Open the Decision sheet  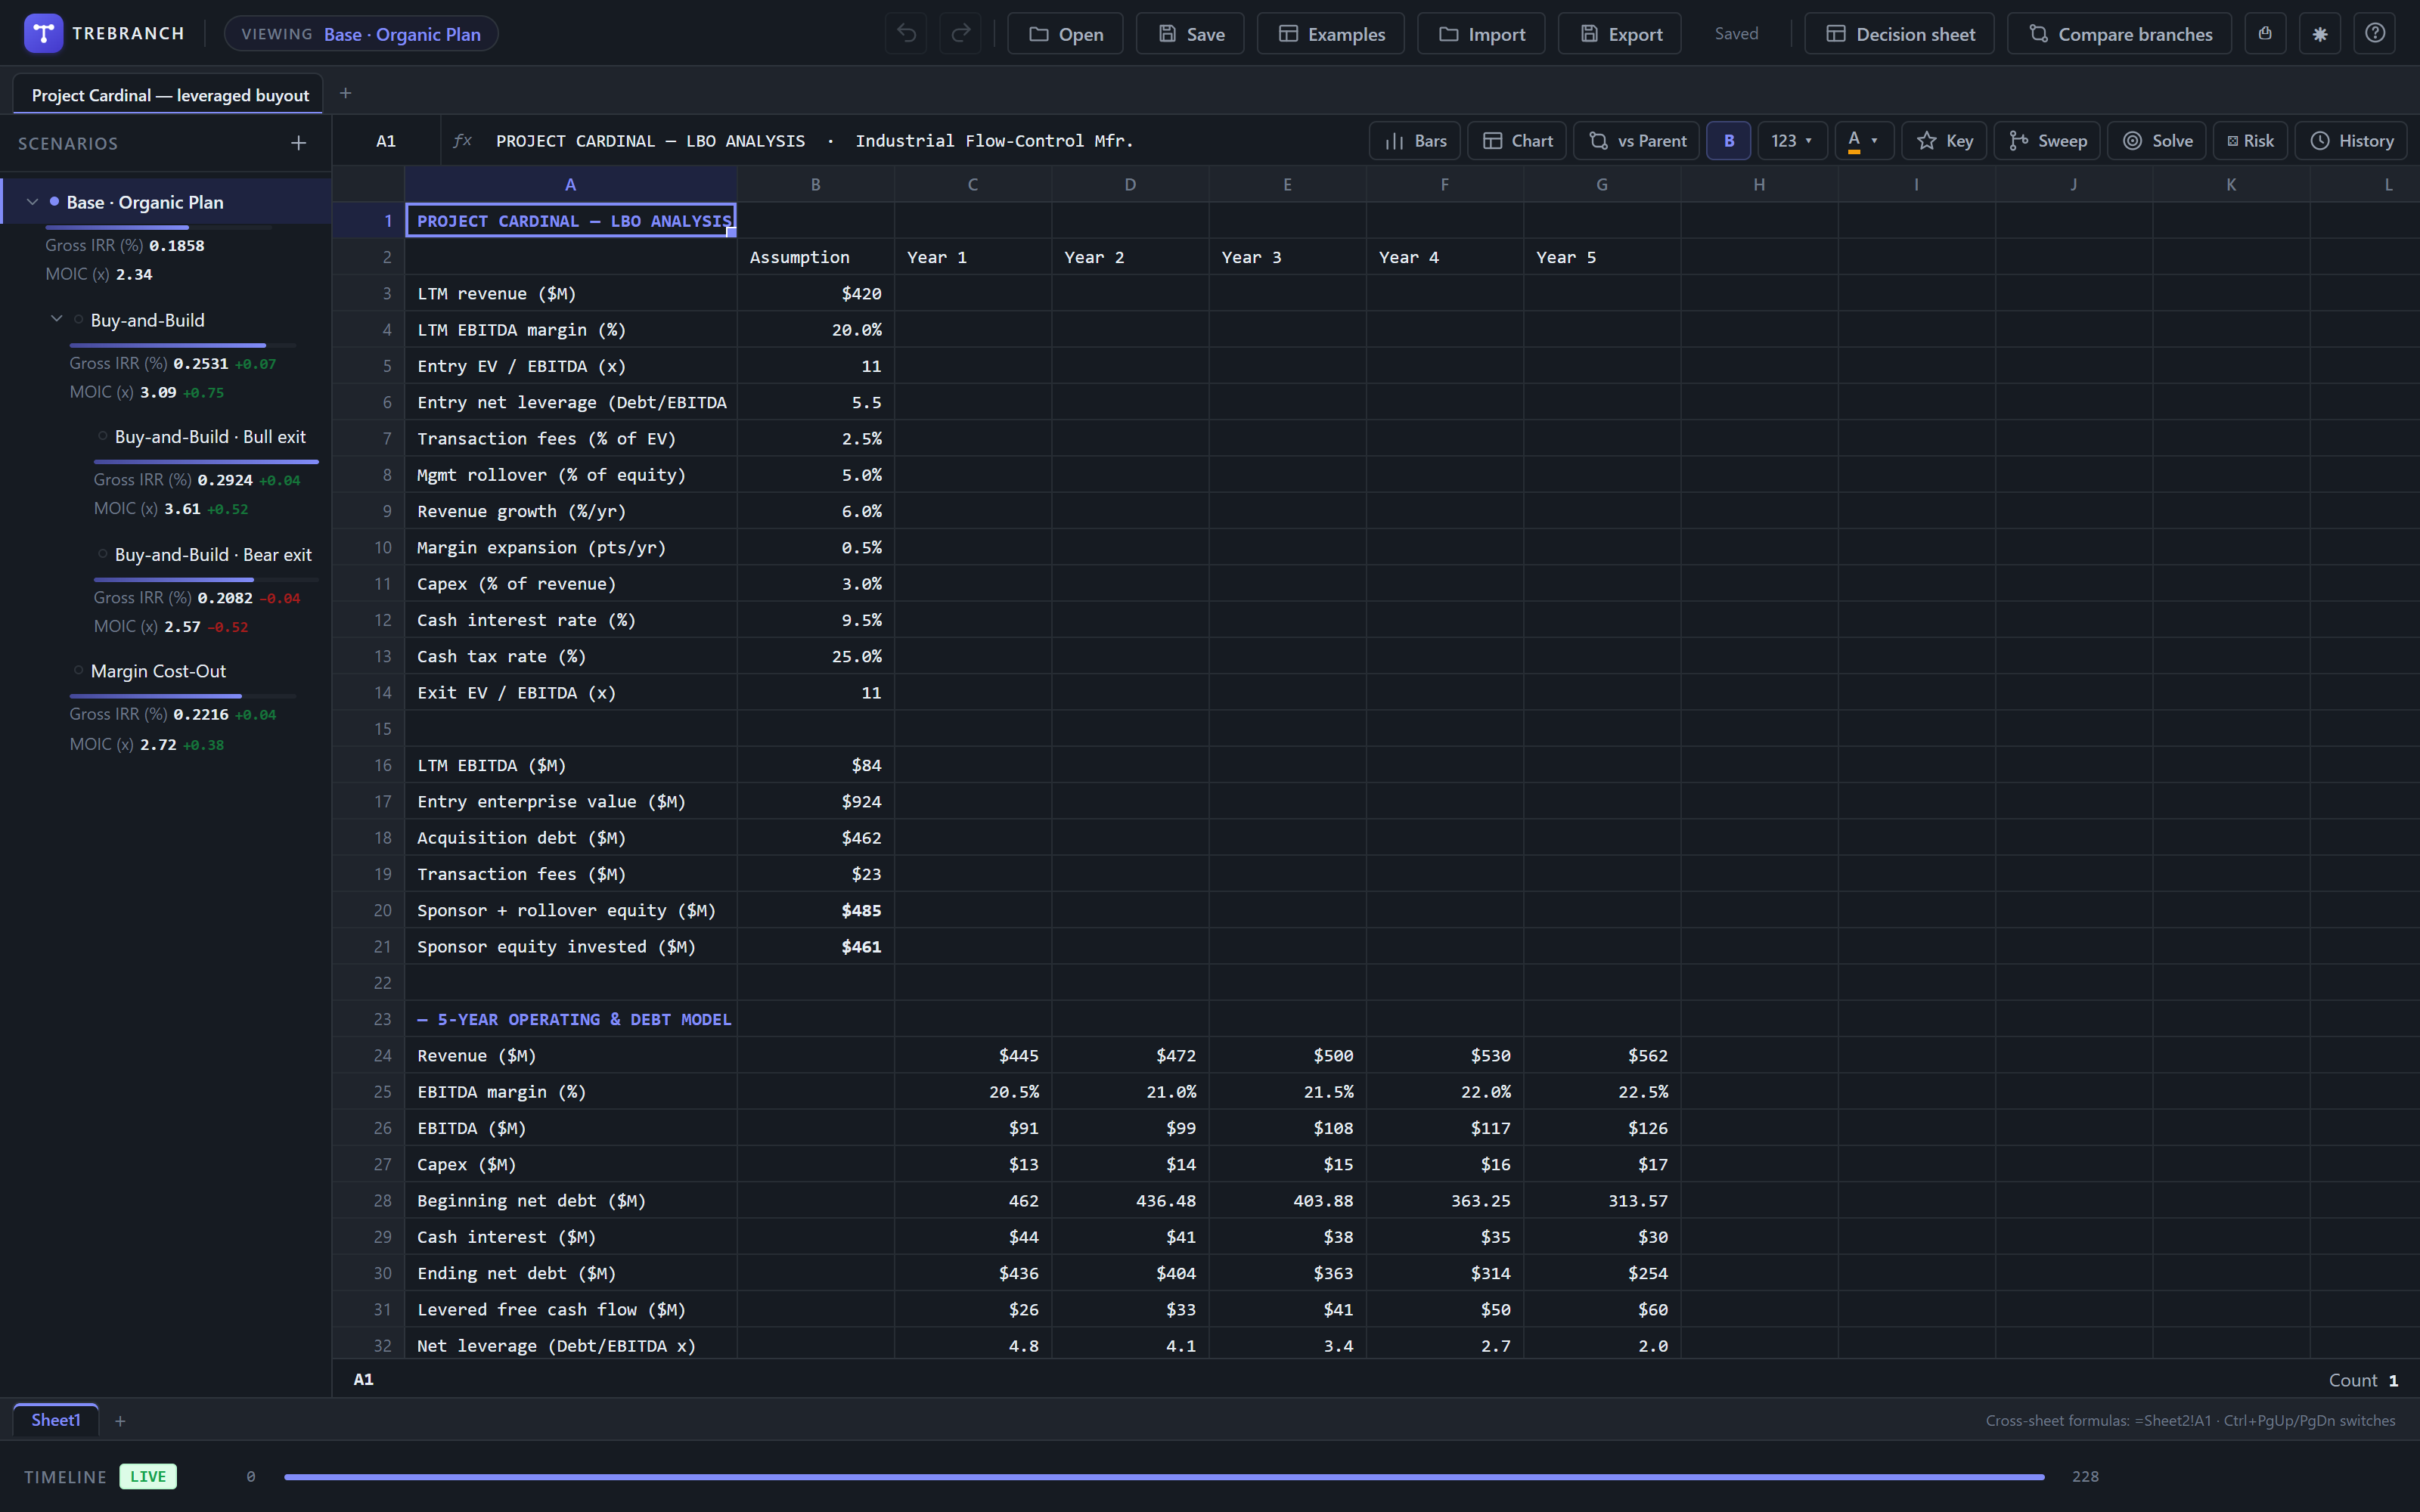pyautogui.click(x=1900, y=33)
